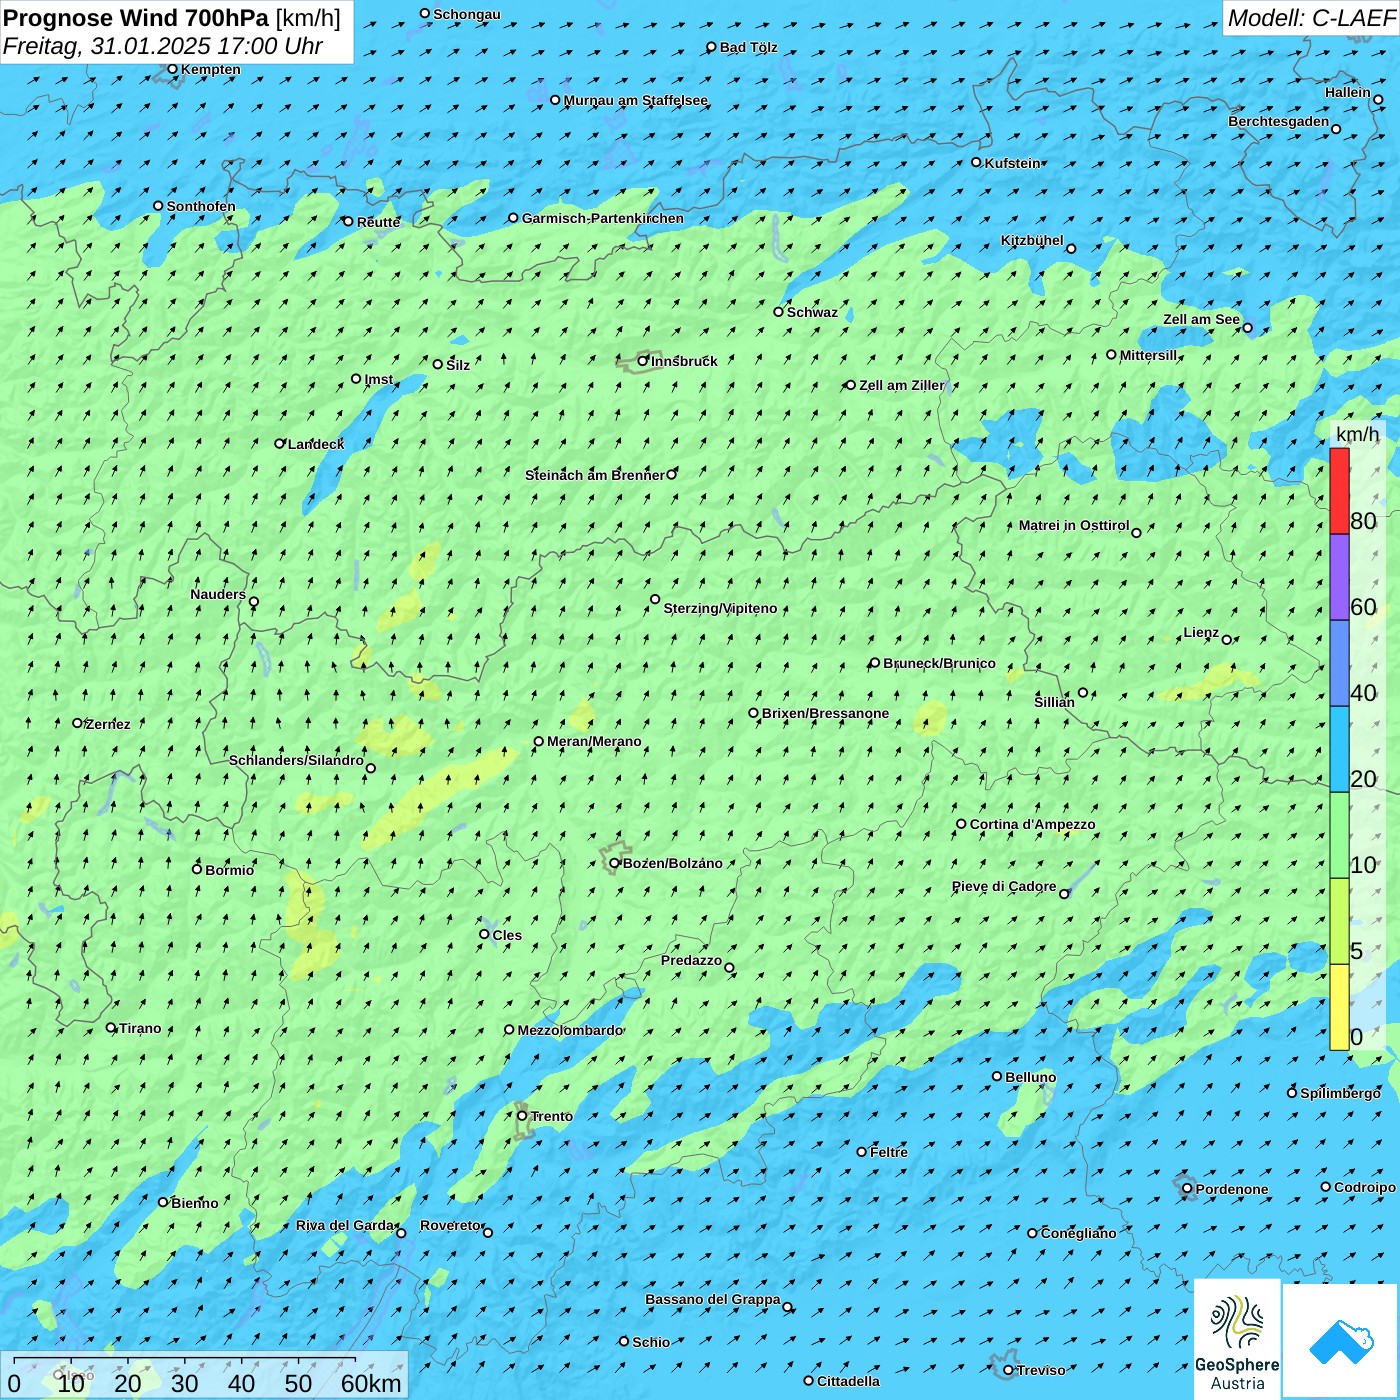Click the Meran/Merano location marker
Screen dimensions: 1400x1400
tap(539, 741)
